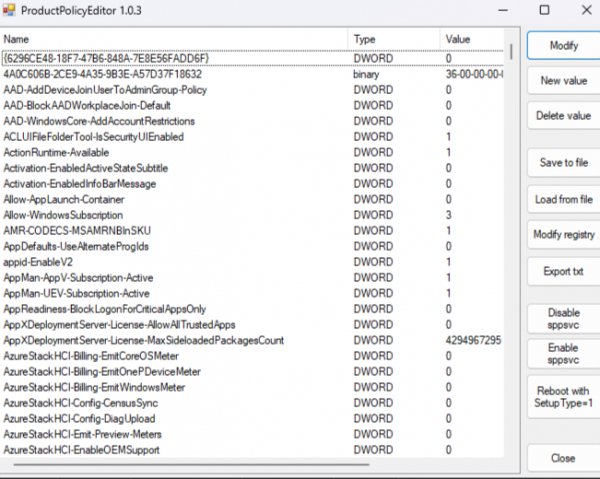Click the New value button
This screenshot has width=600, height=479.
tap(564, 81)
